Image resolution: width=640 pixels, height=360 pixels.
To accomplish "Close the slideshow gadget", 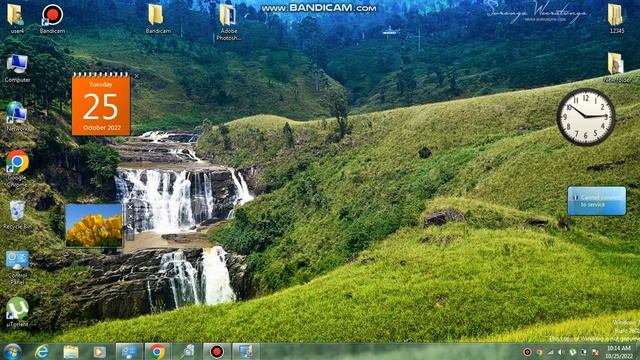I will [x=130, y=207].
